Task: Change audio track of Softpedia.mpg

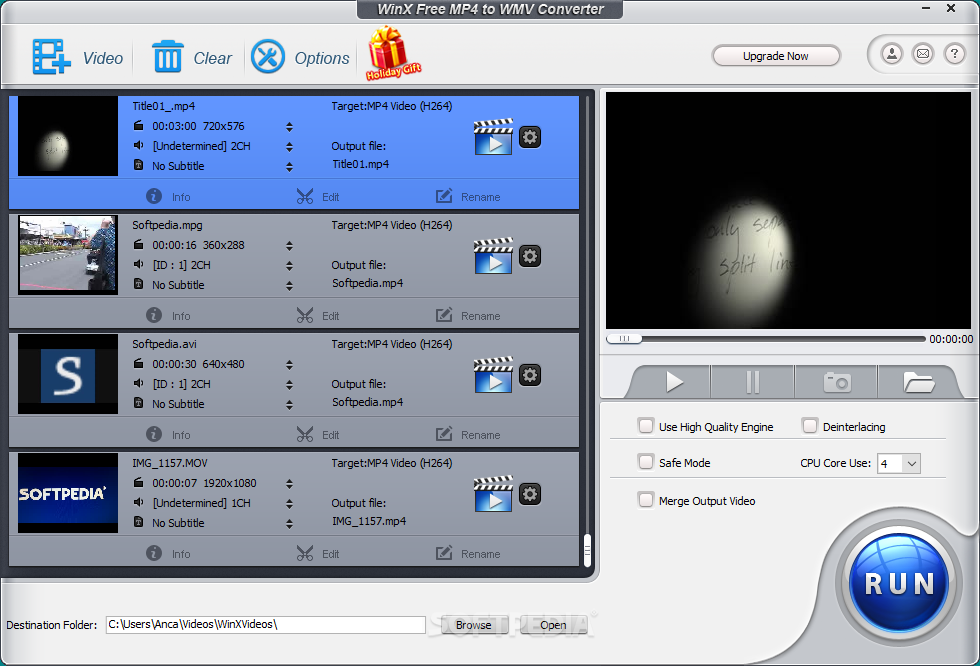Action: (289, 266)
